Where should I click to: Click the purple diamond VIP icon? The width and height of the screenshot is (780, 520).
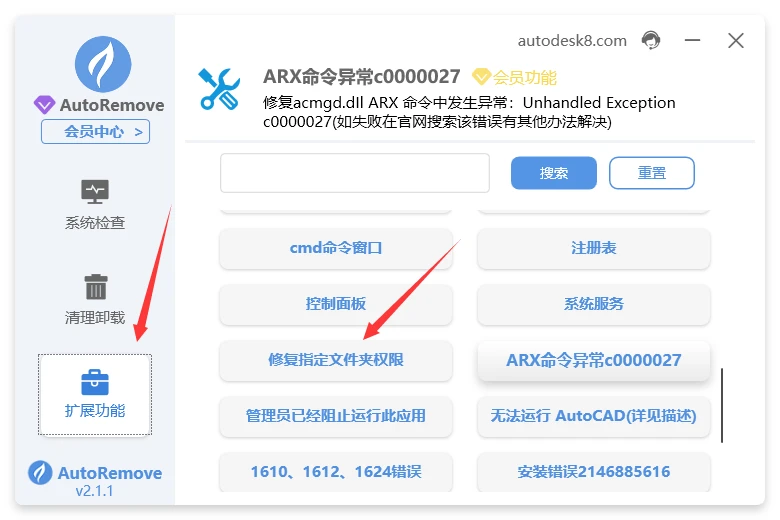click(x=44, y=104)
